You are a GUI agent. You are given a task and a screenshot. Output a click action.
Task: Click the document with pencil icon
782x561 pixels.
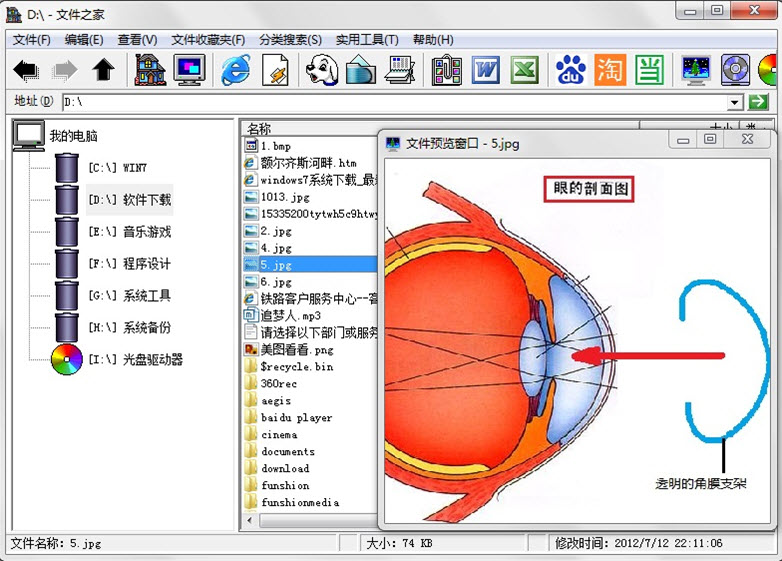point(275,69)
